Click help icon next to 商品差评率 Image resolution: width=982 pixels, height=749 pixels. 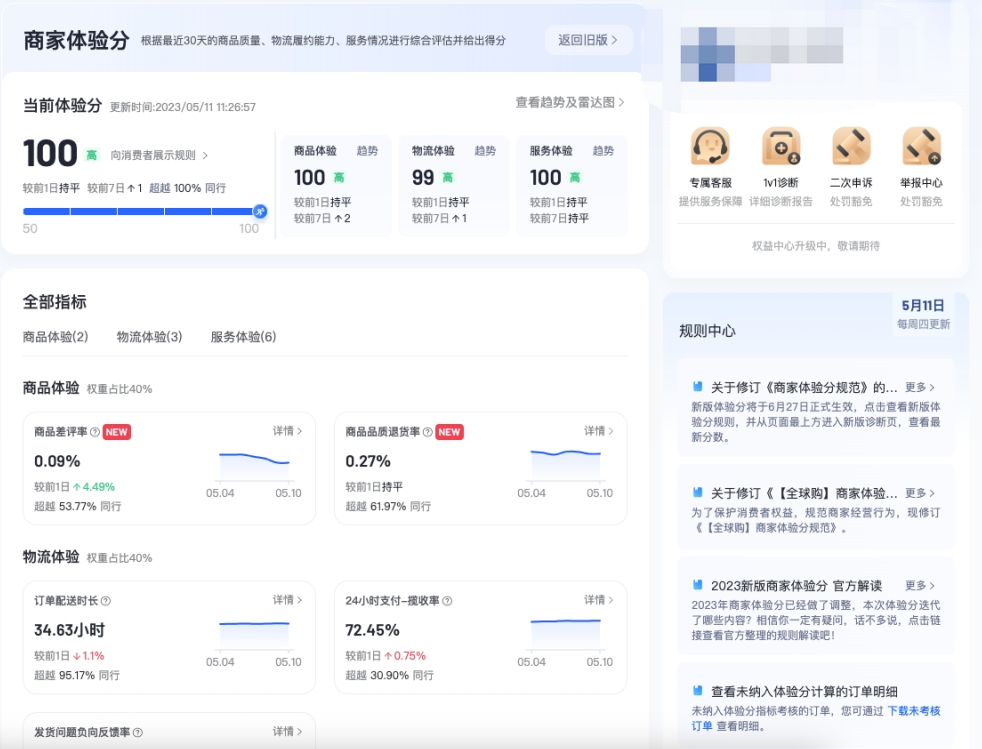pyautogui.click(x=95, y=432)
